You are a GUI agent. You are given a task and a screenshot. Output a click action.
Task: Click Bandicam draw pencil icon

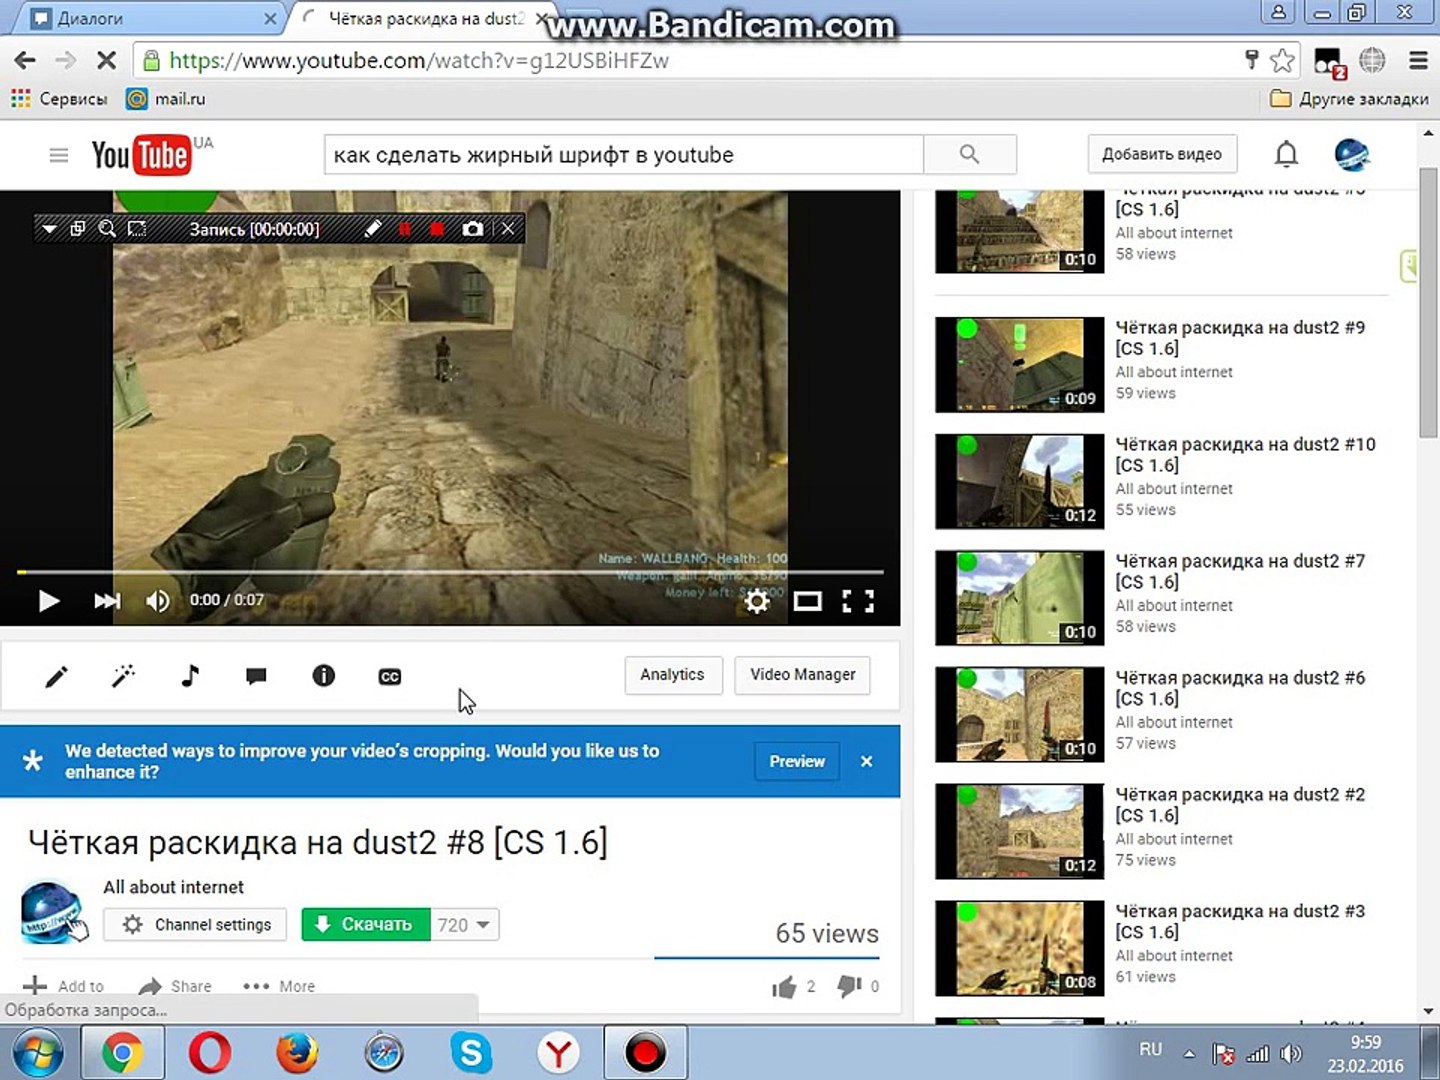pyautogui.click(x=372, y=229)
